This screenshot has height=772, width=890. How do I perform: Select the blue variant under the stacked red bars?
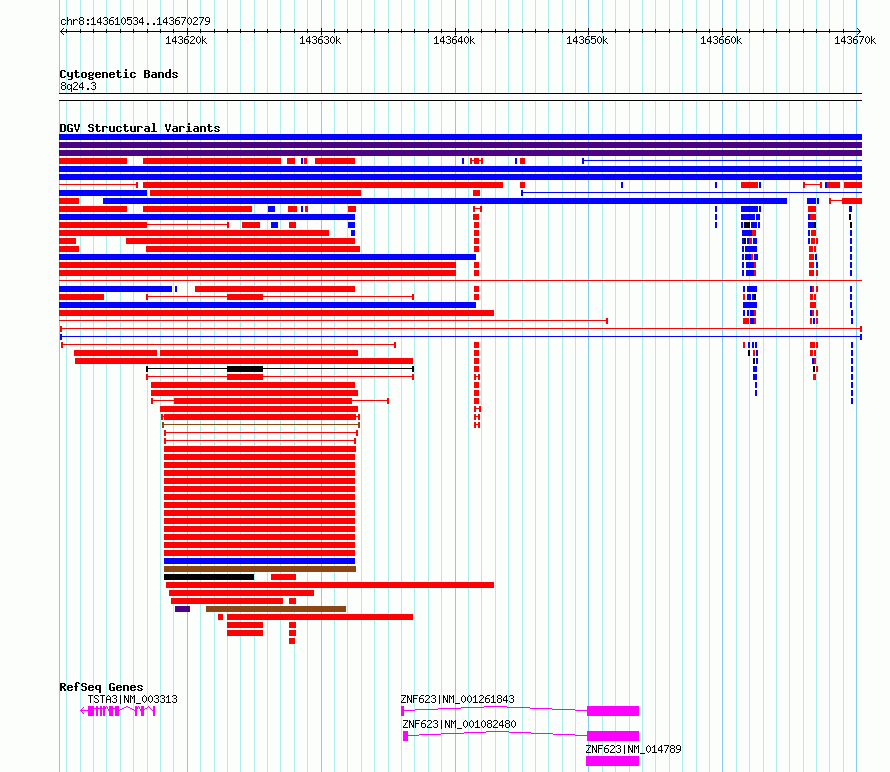(x=259, y=561)
